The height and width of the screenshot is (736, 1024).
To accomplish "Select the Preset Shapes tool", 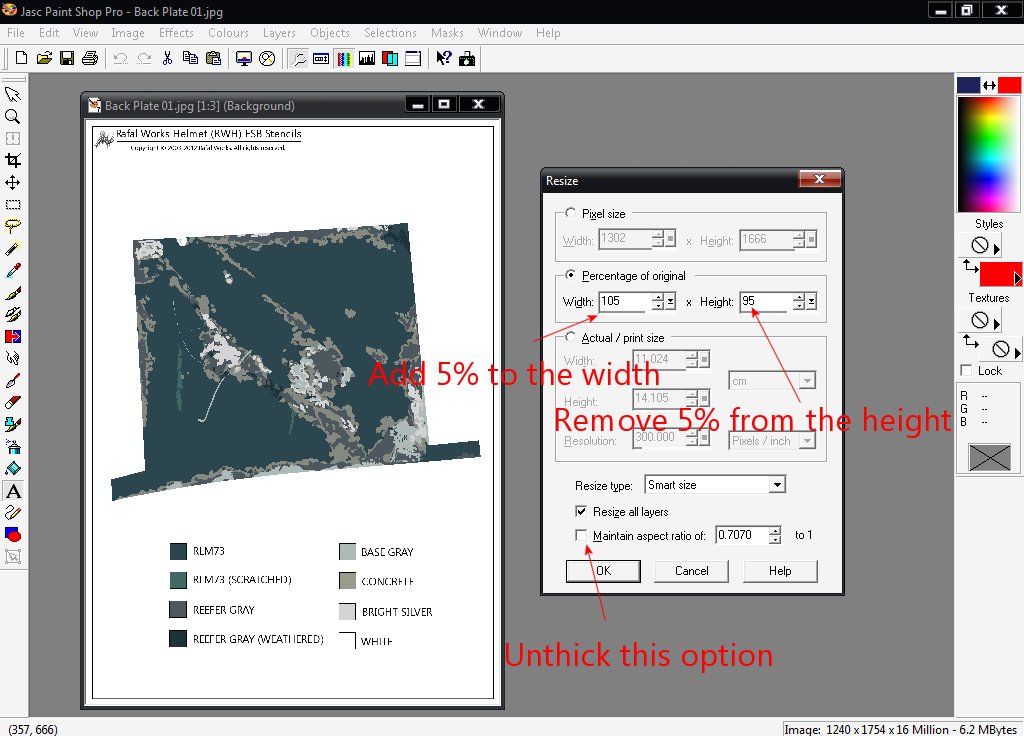I will [x=12, y=535].
